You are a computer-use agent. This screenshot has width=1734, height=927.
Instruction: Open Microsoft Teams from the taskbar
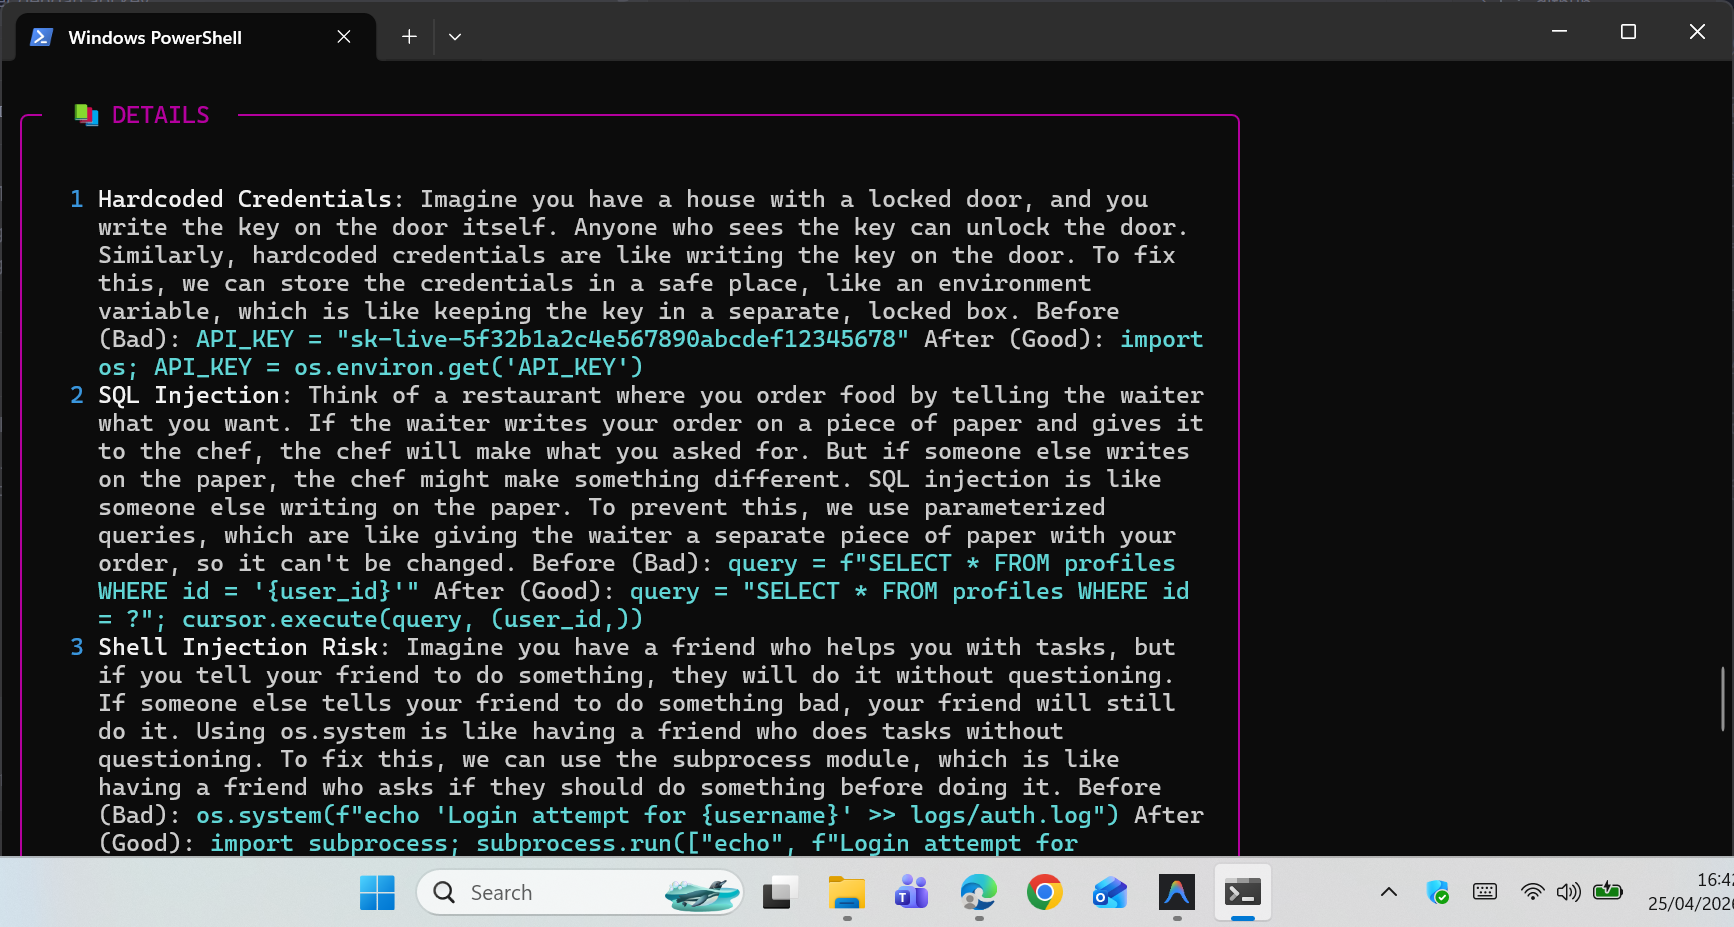[x=911, y=892]
